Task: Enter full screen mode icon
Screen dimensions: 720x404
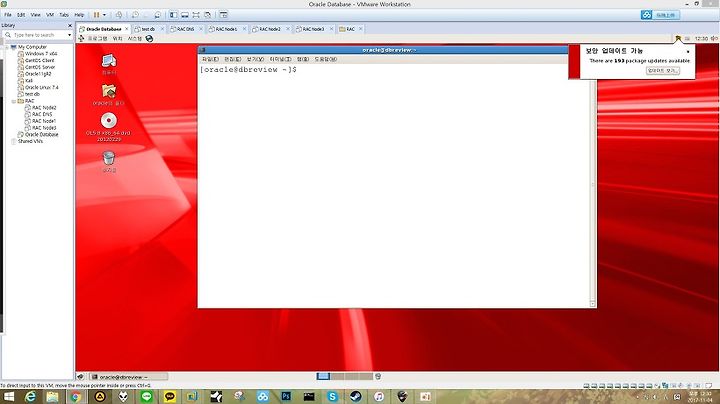Action: [196, 15]
